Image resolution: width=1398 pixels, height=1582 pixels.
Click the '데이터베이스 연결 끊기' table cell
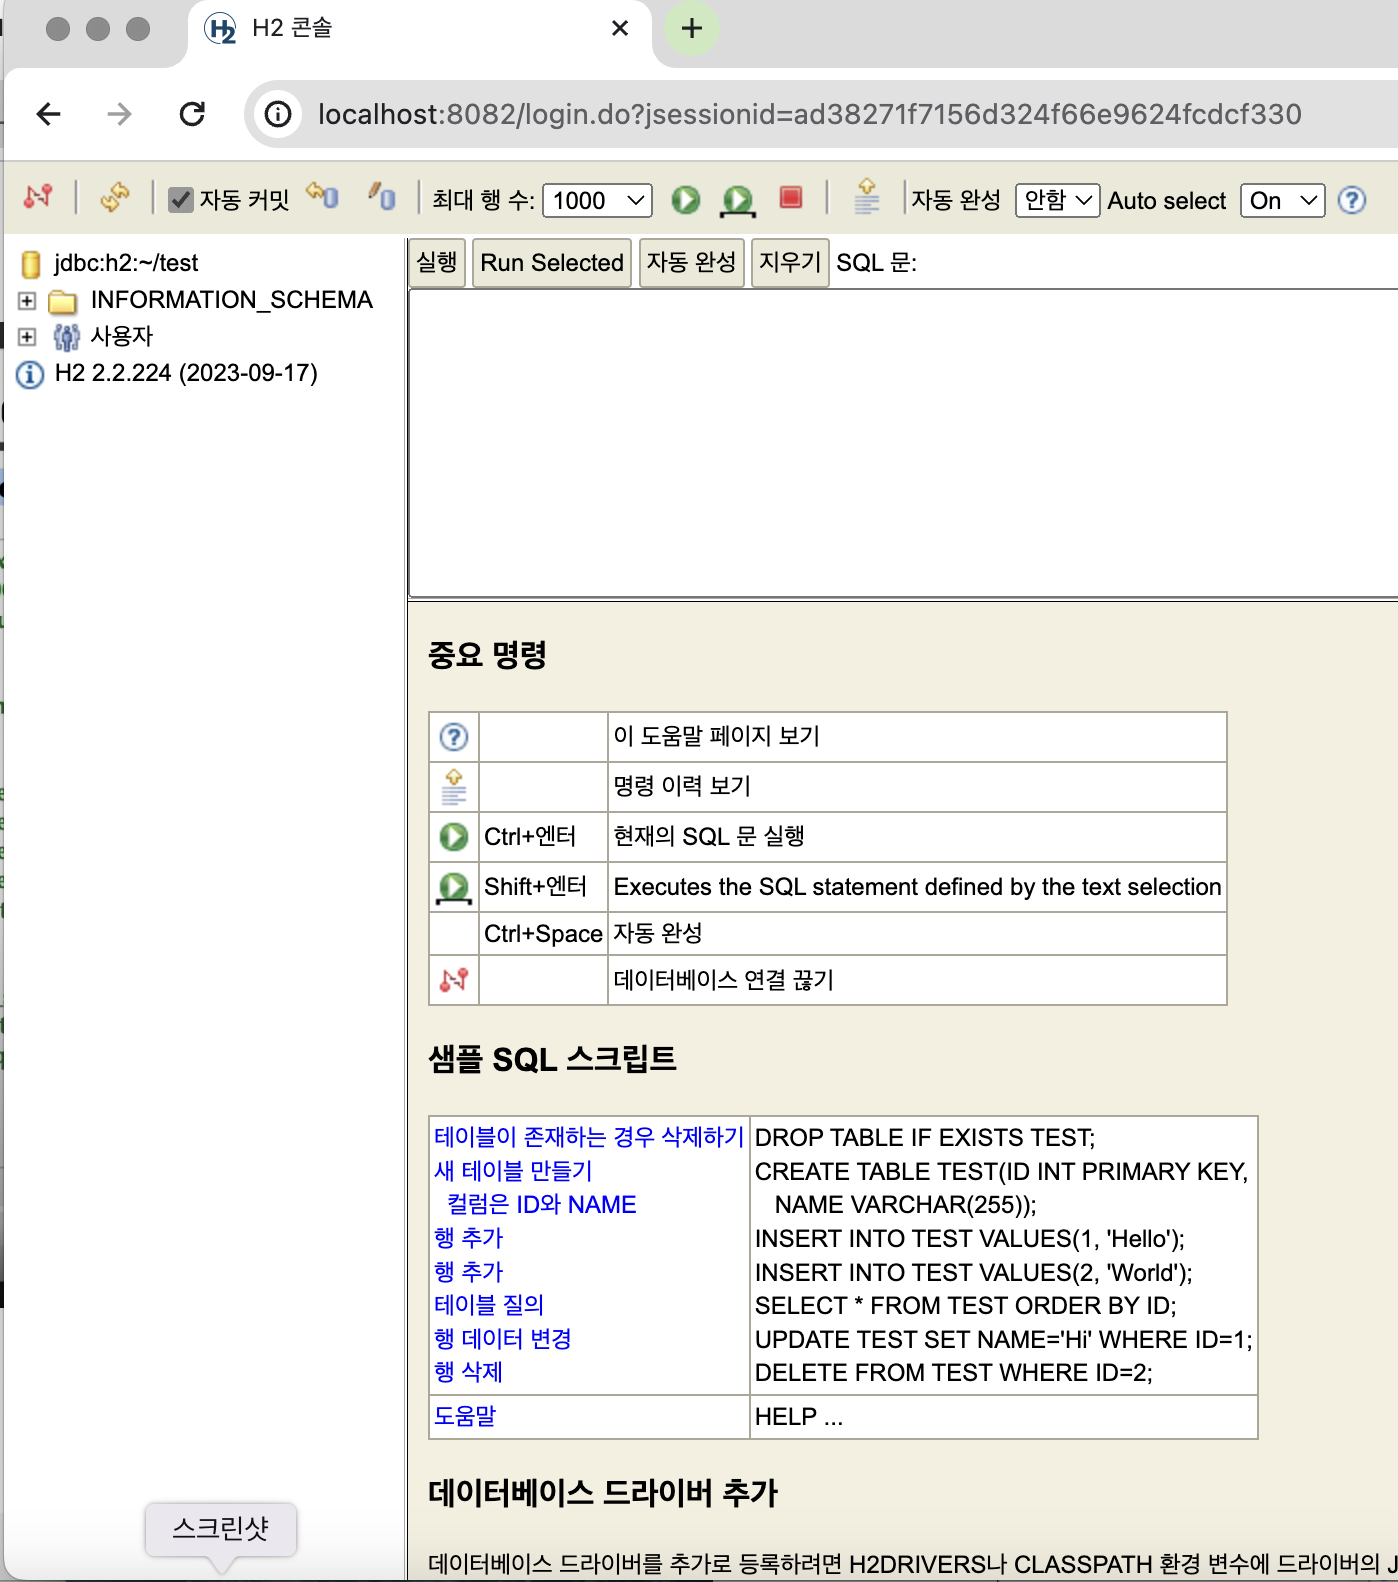coord(917,980)
